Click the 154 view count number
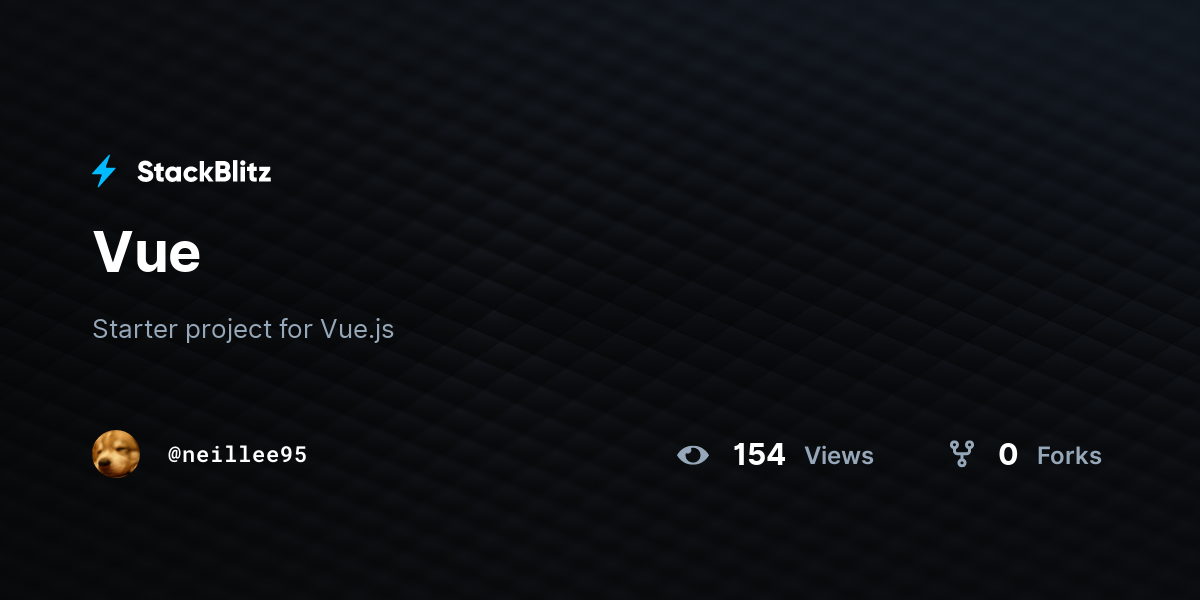This screenshot has width=1200, height=600. [x=759, y=455]
